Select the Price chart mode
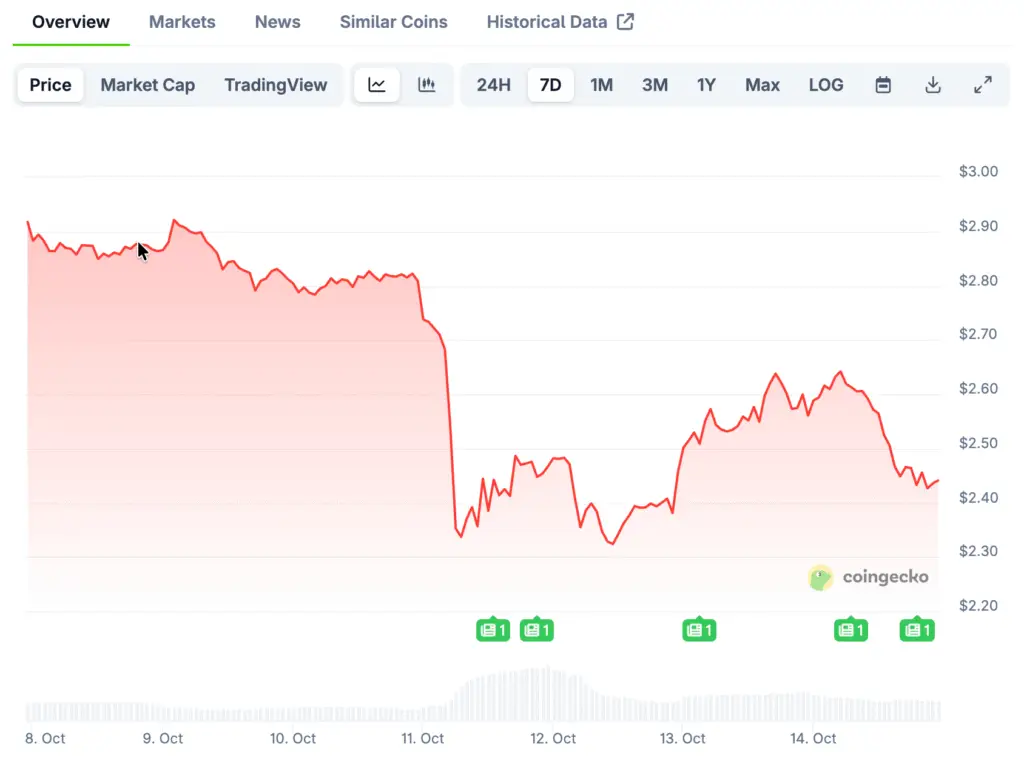The image size is (1024, 758). point(50,85)
